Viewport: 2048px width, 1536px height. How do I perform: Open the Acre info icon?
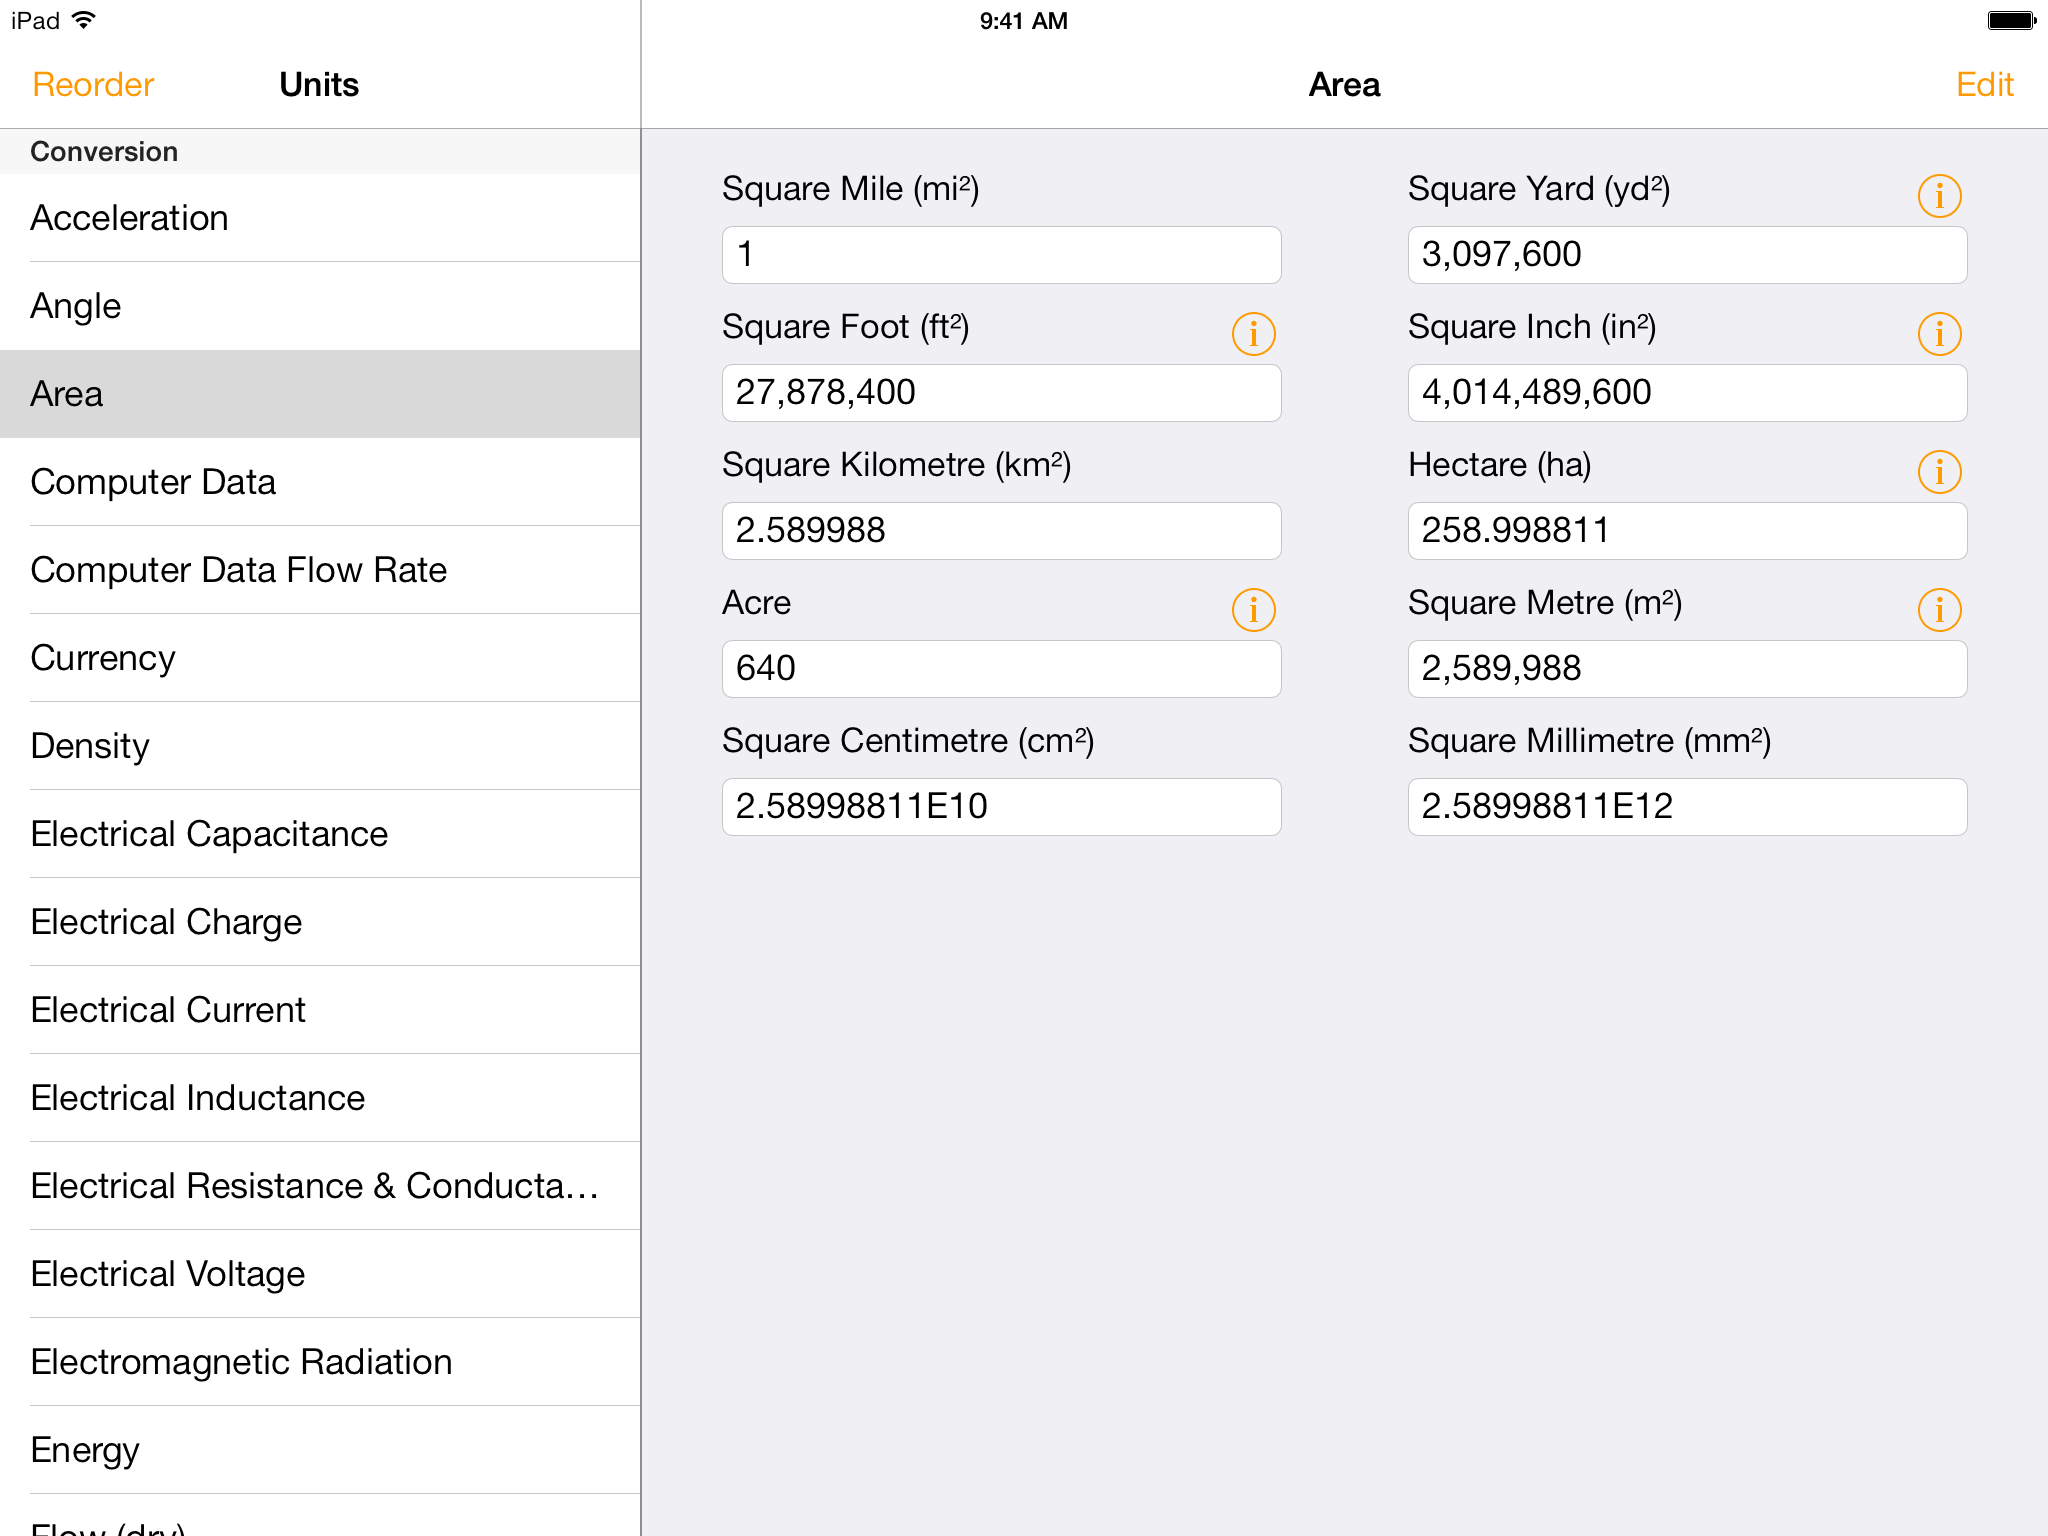tap(1252, 610)
